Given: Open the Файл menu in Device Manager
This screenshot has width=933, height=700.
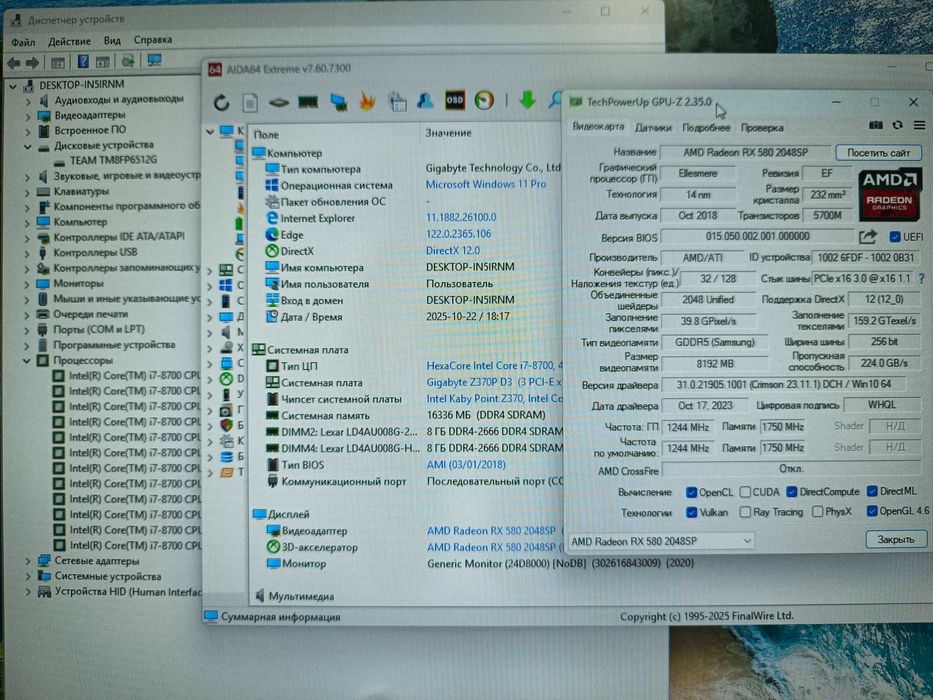Looking at the screenshot, I should pyautogui.click(x=23, y=42).
